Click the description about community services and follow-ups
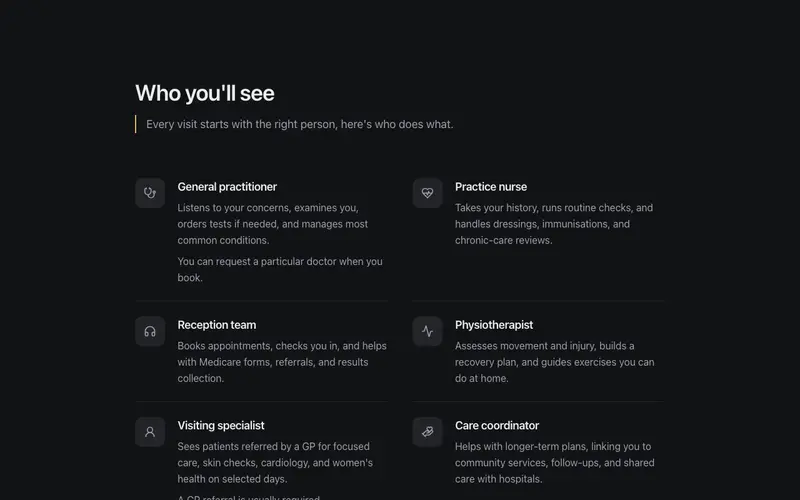The width and height of the screenshot is (800, 500). pos(555,463)
